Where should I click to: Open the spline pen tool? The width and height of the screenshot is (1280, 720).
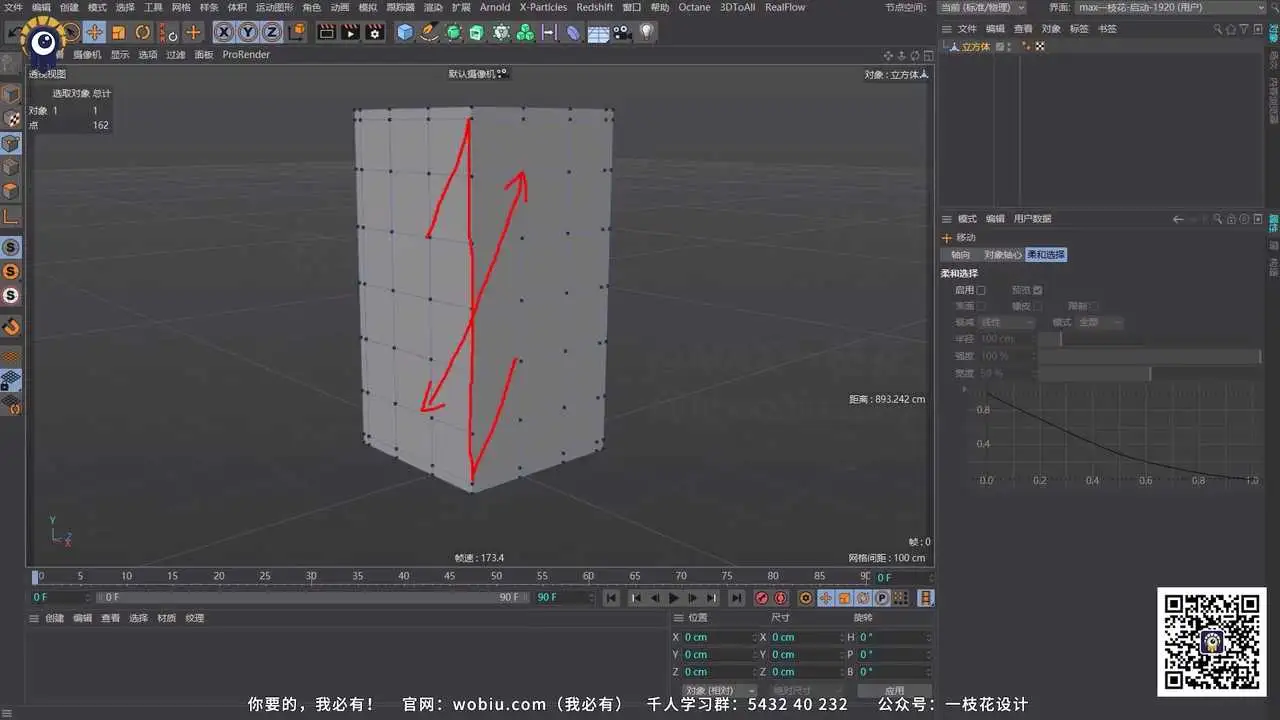click(x=429, y=32)
